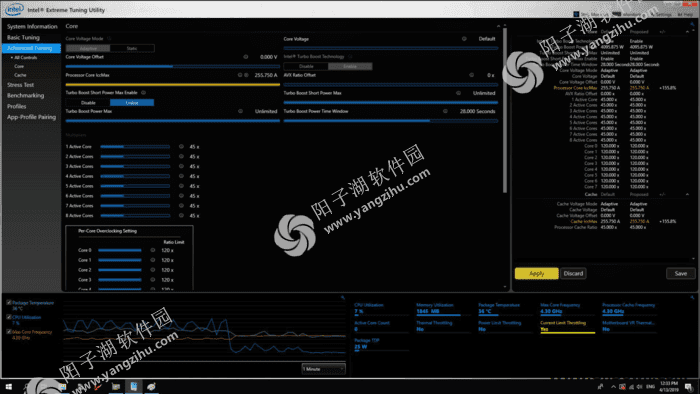Open info icon for Core Voltage Offset
This screenshot has height=394, width=700.
pyautogui.click(x=246, y=57)
